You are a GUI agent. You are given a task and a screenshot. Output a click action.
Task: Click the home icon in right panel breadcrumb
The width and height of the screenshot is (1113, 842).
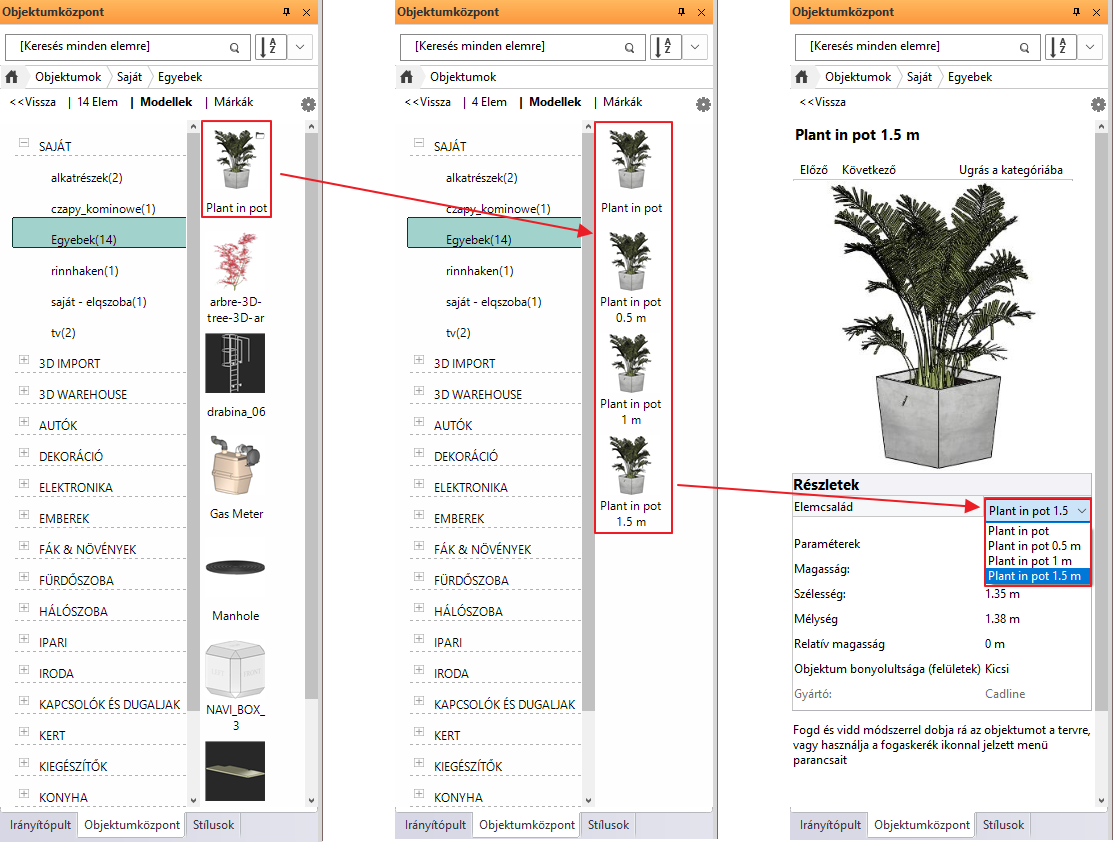click(x=802, y=77)
